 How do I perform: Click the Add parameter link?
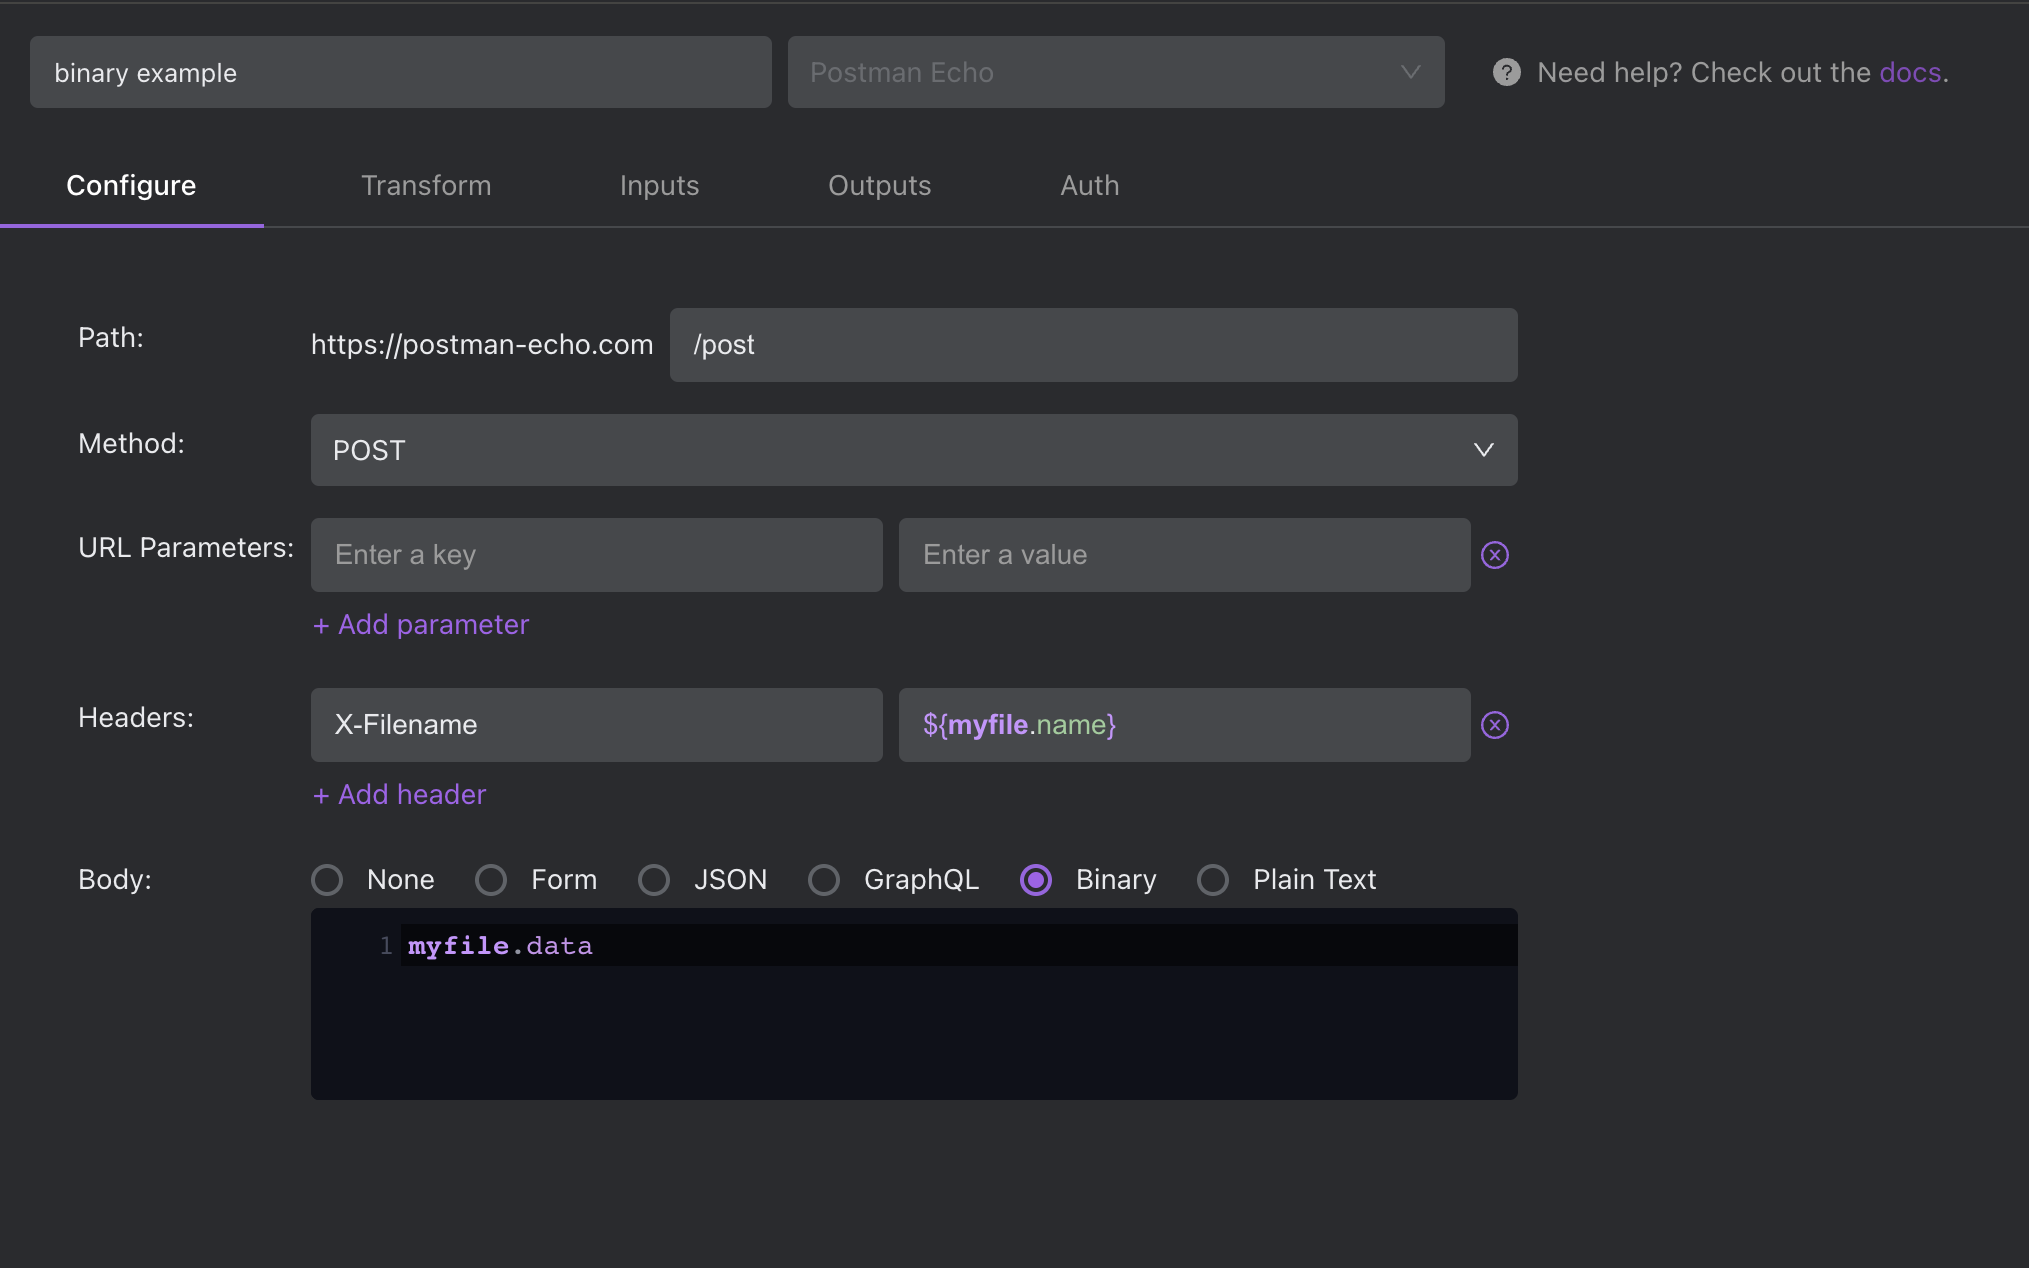click(421, 625)
